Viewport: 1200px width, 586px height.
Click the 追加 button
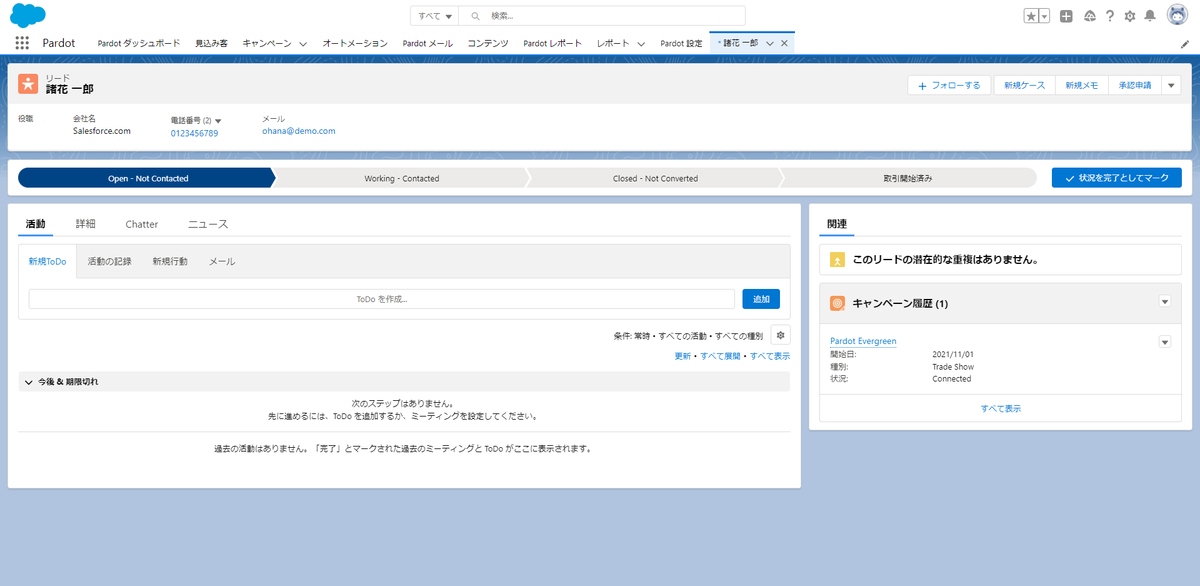[x=761, y=299]
